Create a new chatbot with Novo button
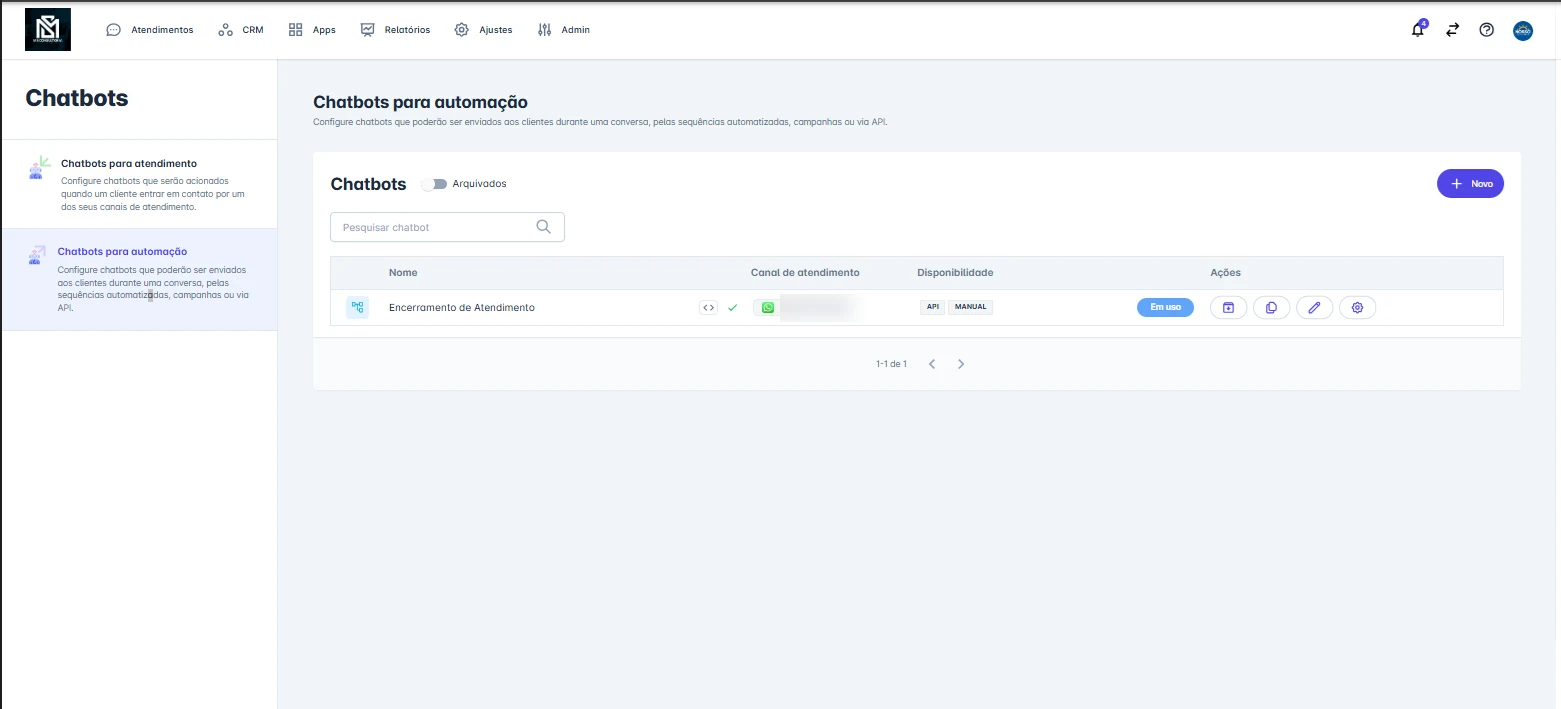The image size is (1561, 709). point(1470,184)
